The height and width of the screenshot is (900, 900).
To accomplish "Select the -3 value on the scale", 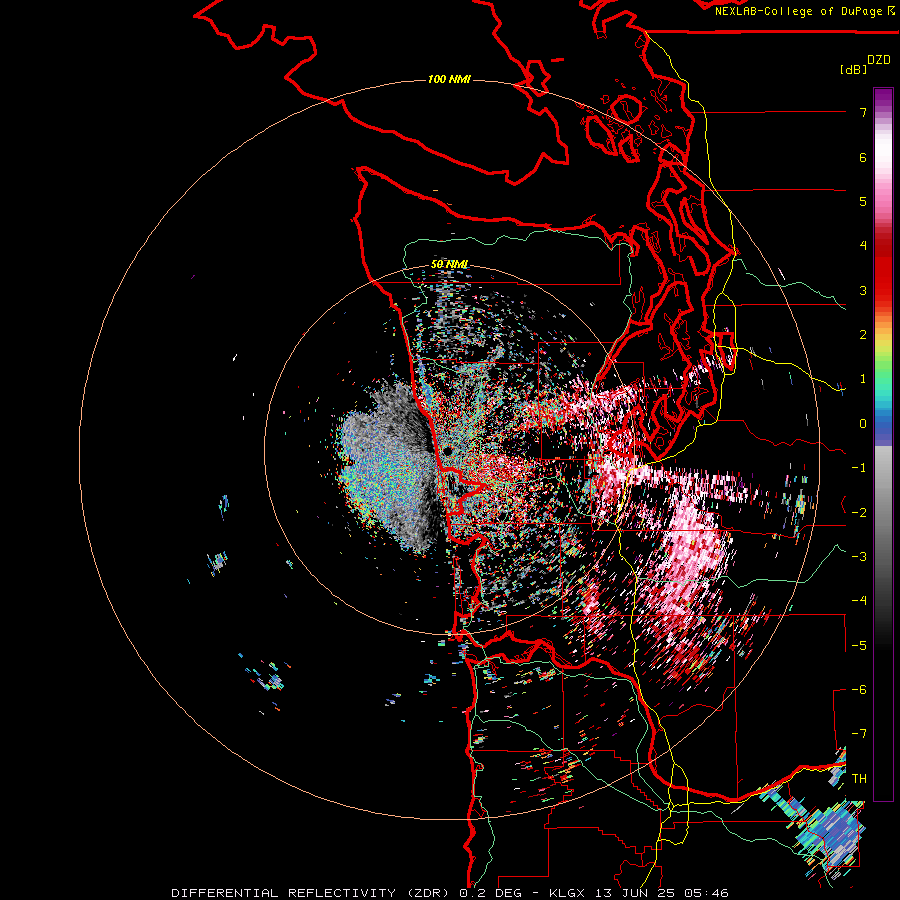I will pyautogui.click(x=859, y=556).
